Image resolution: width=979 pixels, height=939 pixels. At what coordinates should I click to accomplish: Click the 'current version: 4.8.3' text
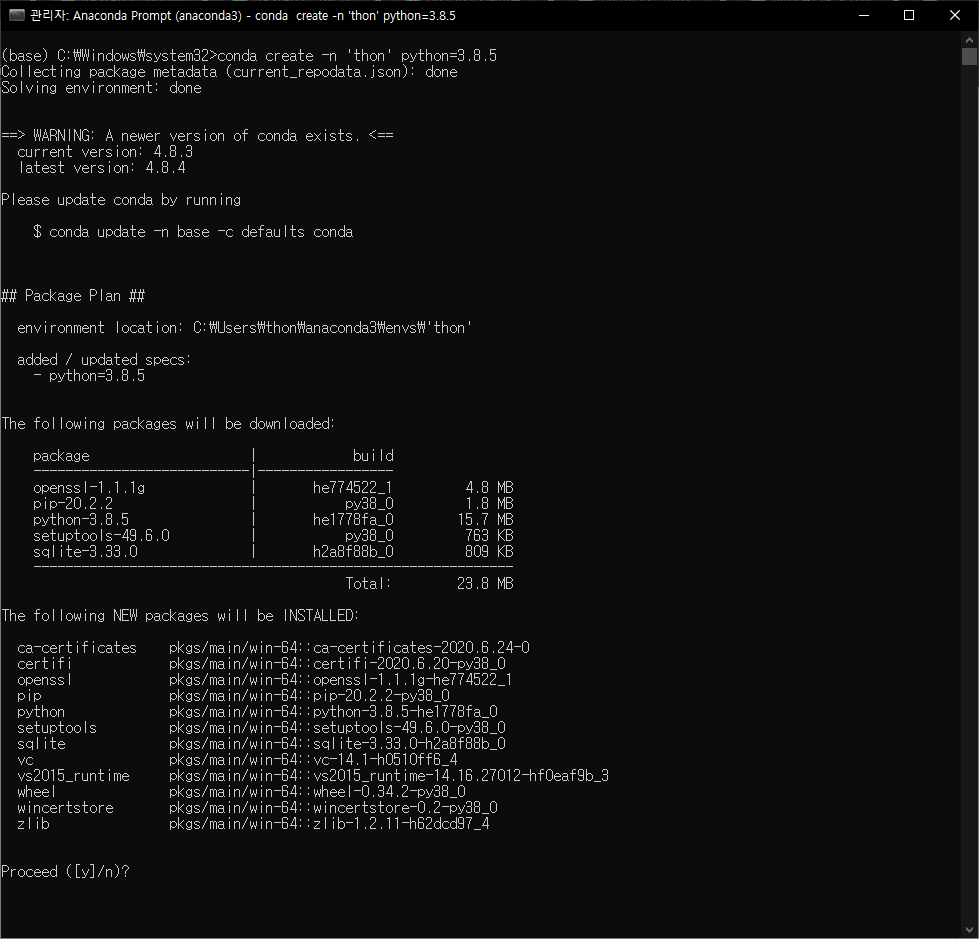(x=105, y=152)
